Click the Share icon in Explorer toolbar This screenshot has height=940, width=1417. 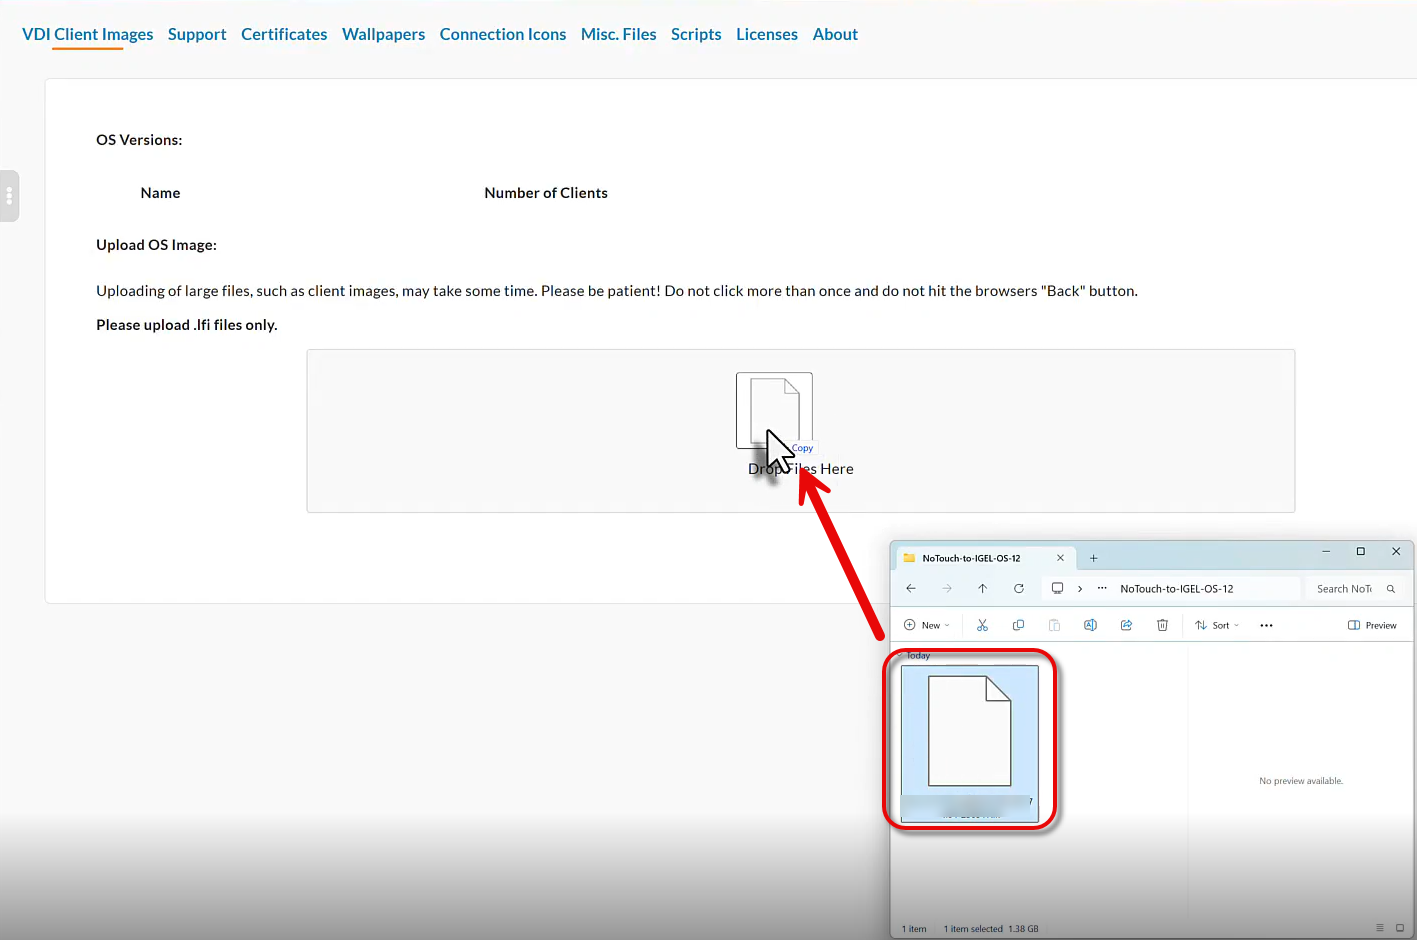pos(1126,625)
